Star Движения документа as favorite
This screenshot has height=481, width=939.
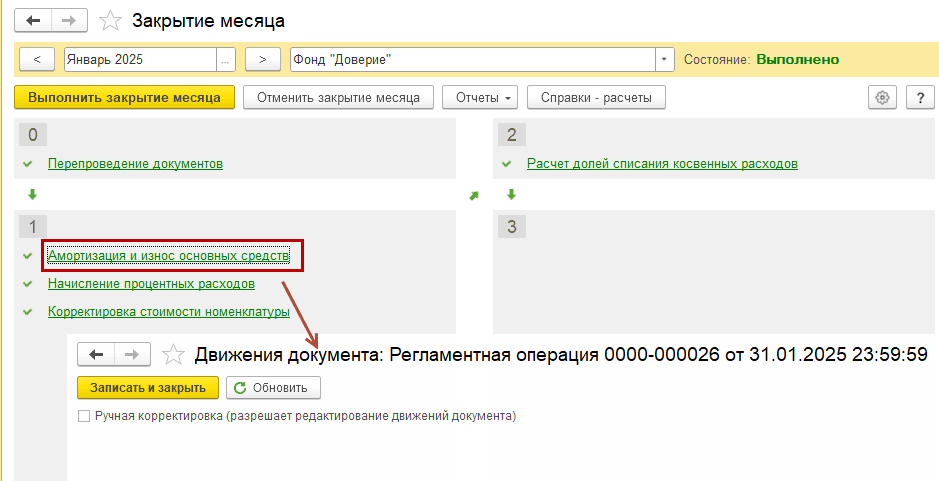tap(173, 355)
